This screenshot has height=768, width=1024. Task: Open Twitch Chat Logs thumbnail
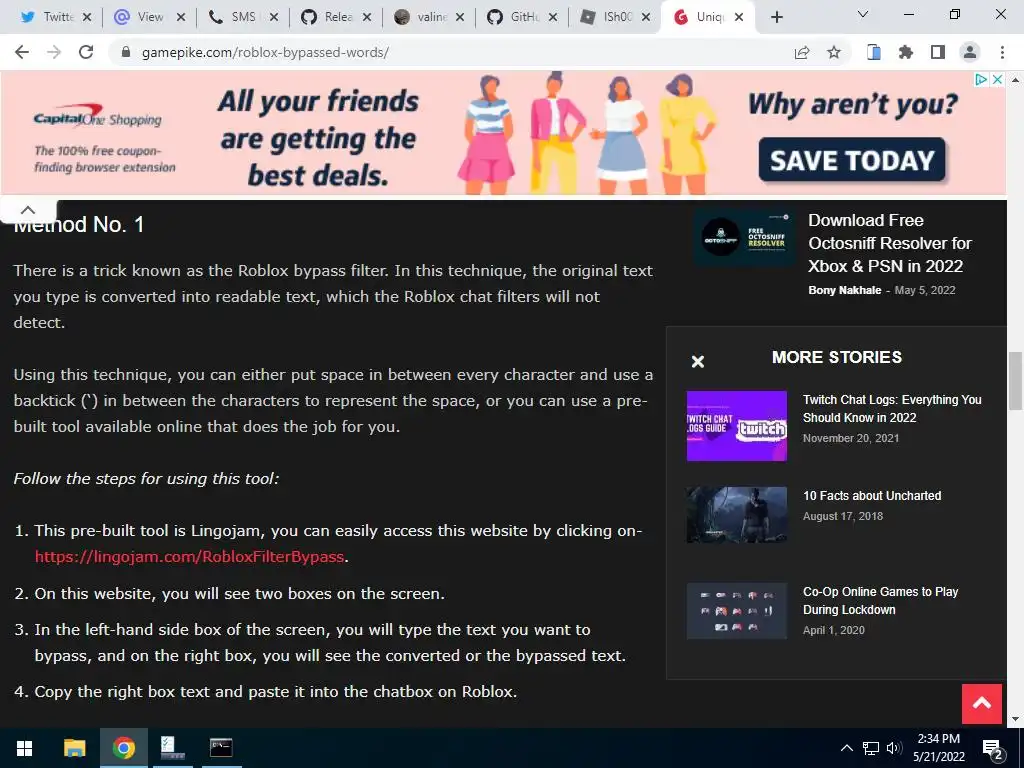click(x=737, y=426)
